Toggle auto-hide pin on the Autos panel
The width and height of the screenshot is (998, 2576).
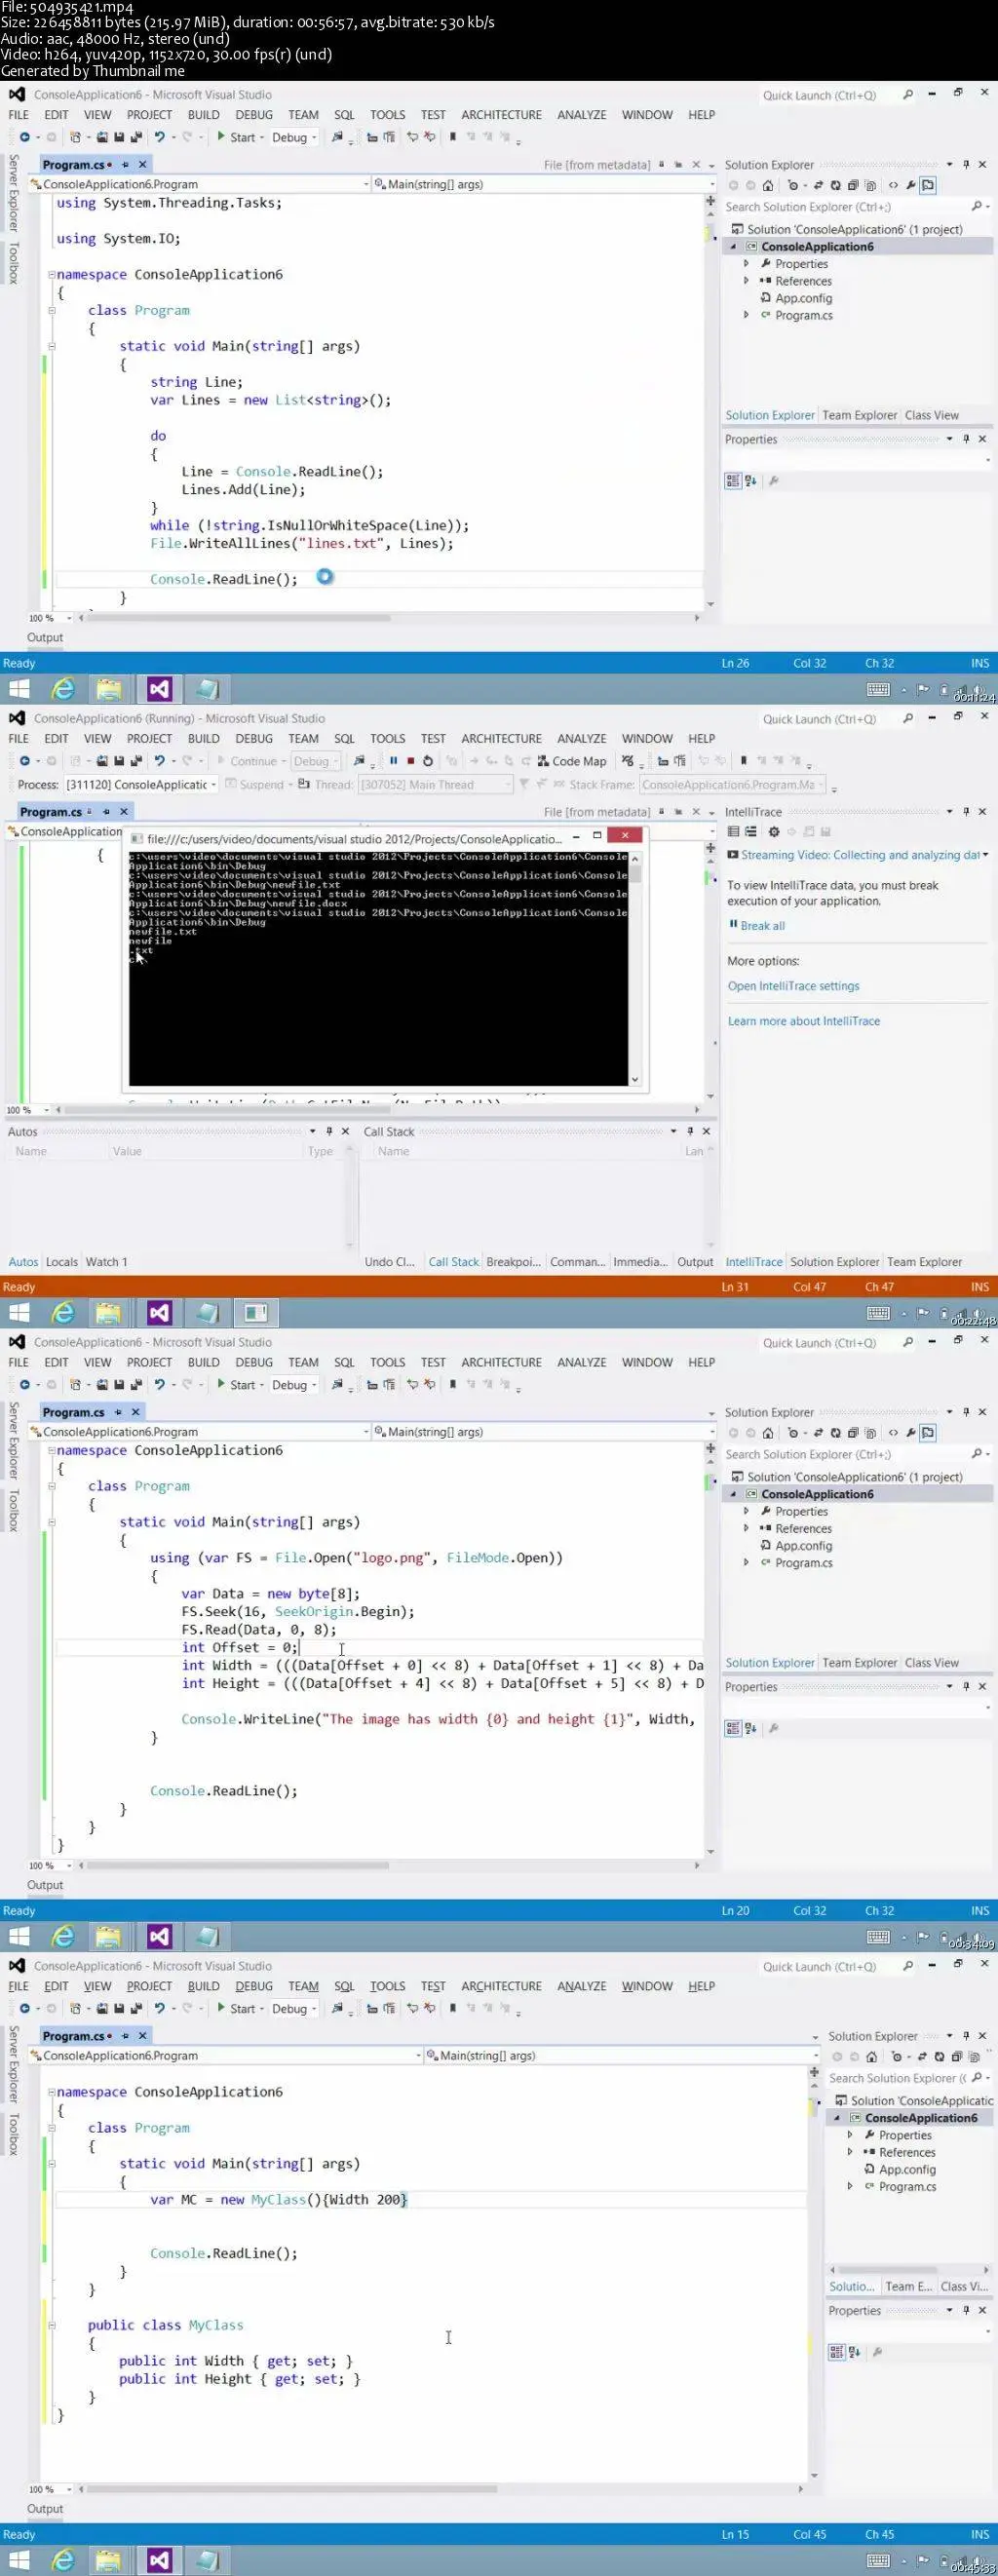point(329,1131)
